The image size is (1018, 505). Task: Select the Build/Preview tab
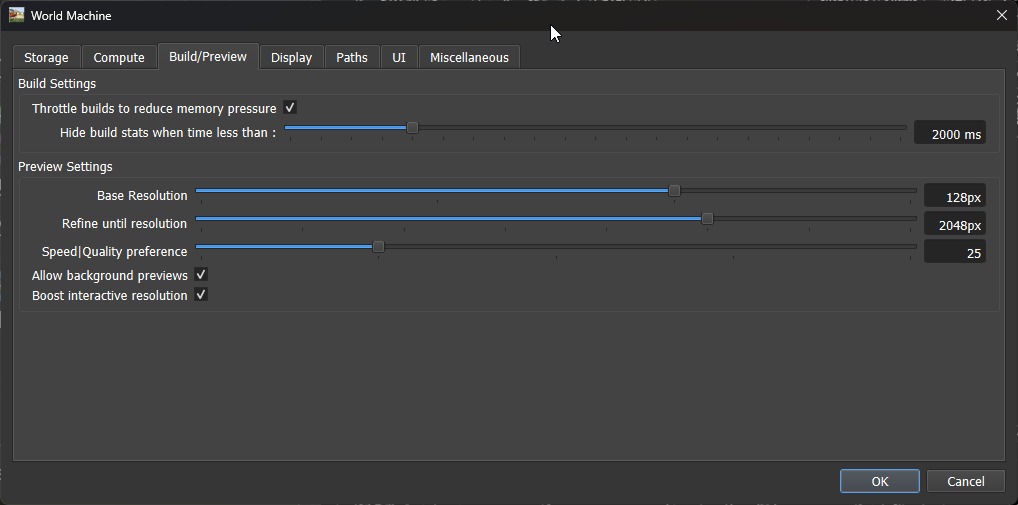pyautogui.click(x=208, y=57)
